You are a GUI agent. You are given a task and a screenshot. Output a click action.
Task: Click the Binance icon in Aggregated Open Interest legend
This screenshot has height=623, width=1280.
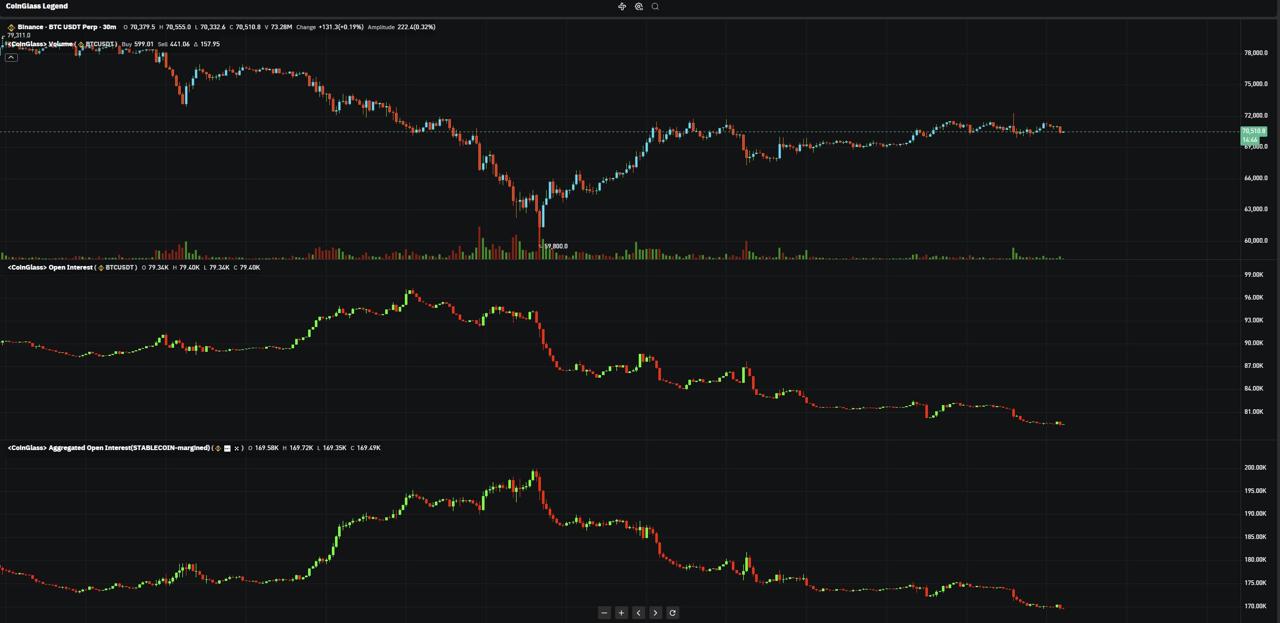click(x=218, y=448)
